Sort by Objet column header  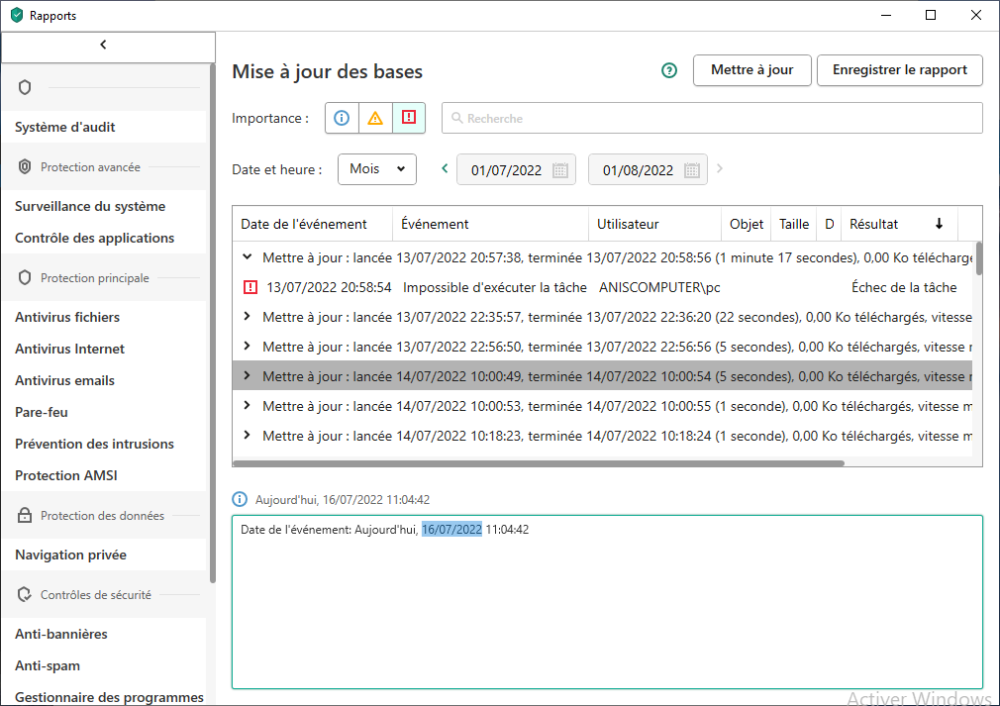746,224
